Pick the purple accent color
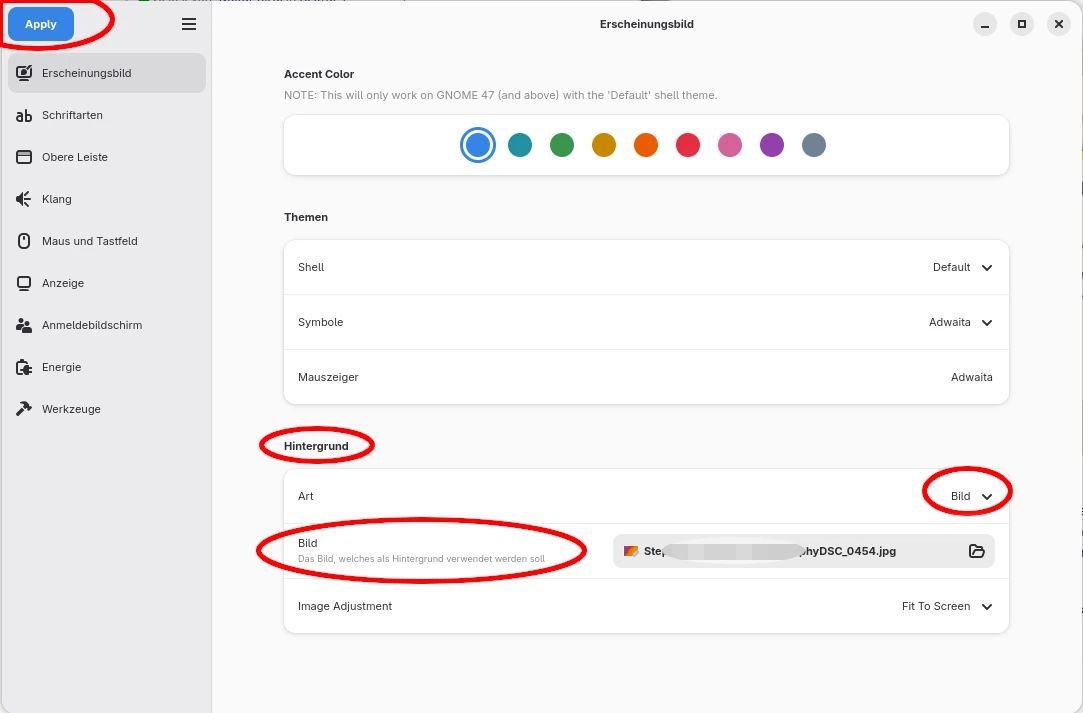The width and height of the screenshot is (1083, 713). [772, 145]
